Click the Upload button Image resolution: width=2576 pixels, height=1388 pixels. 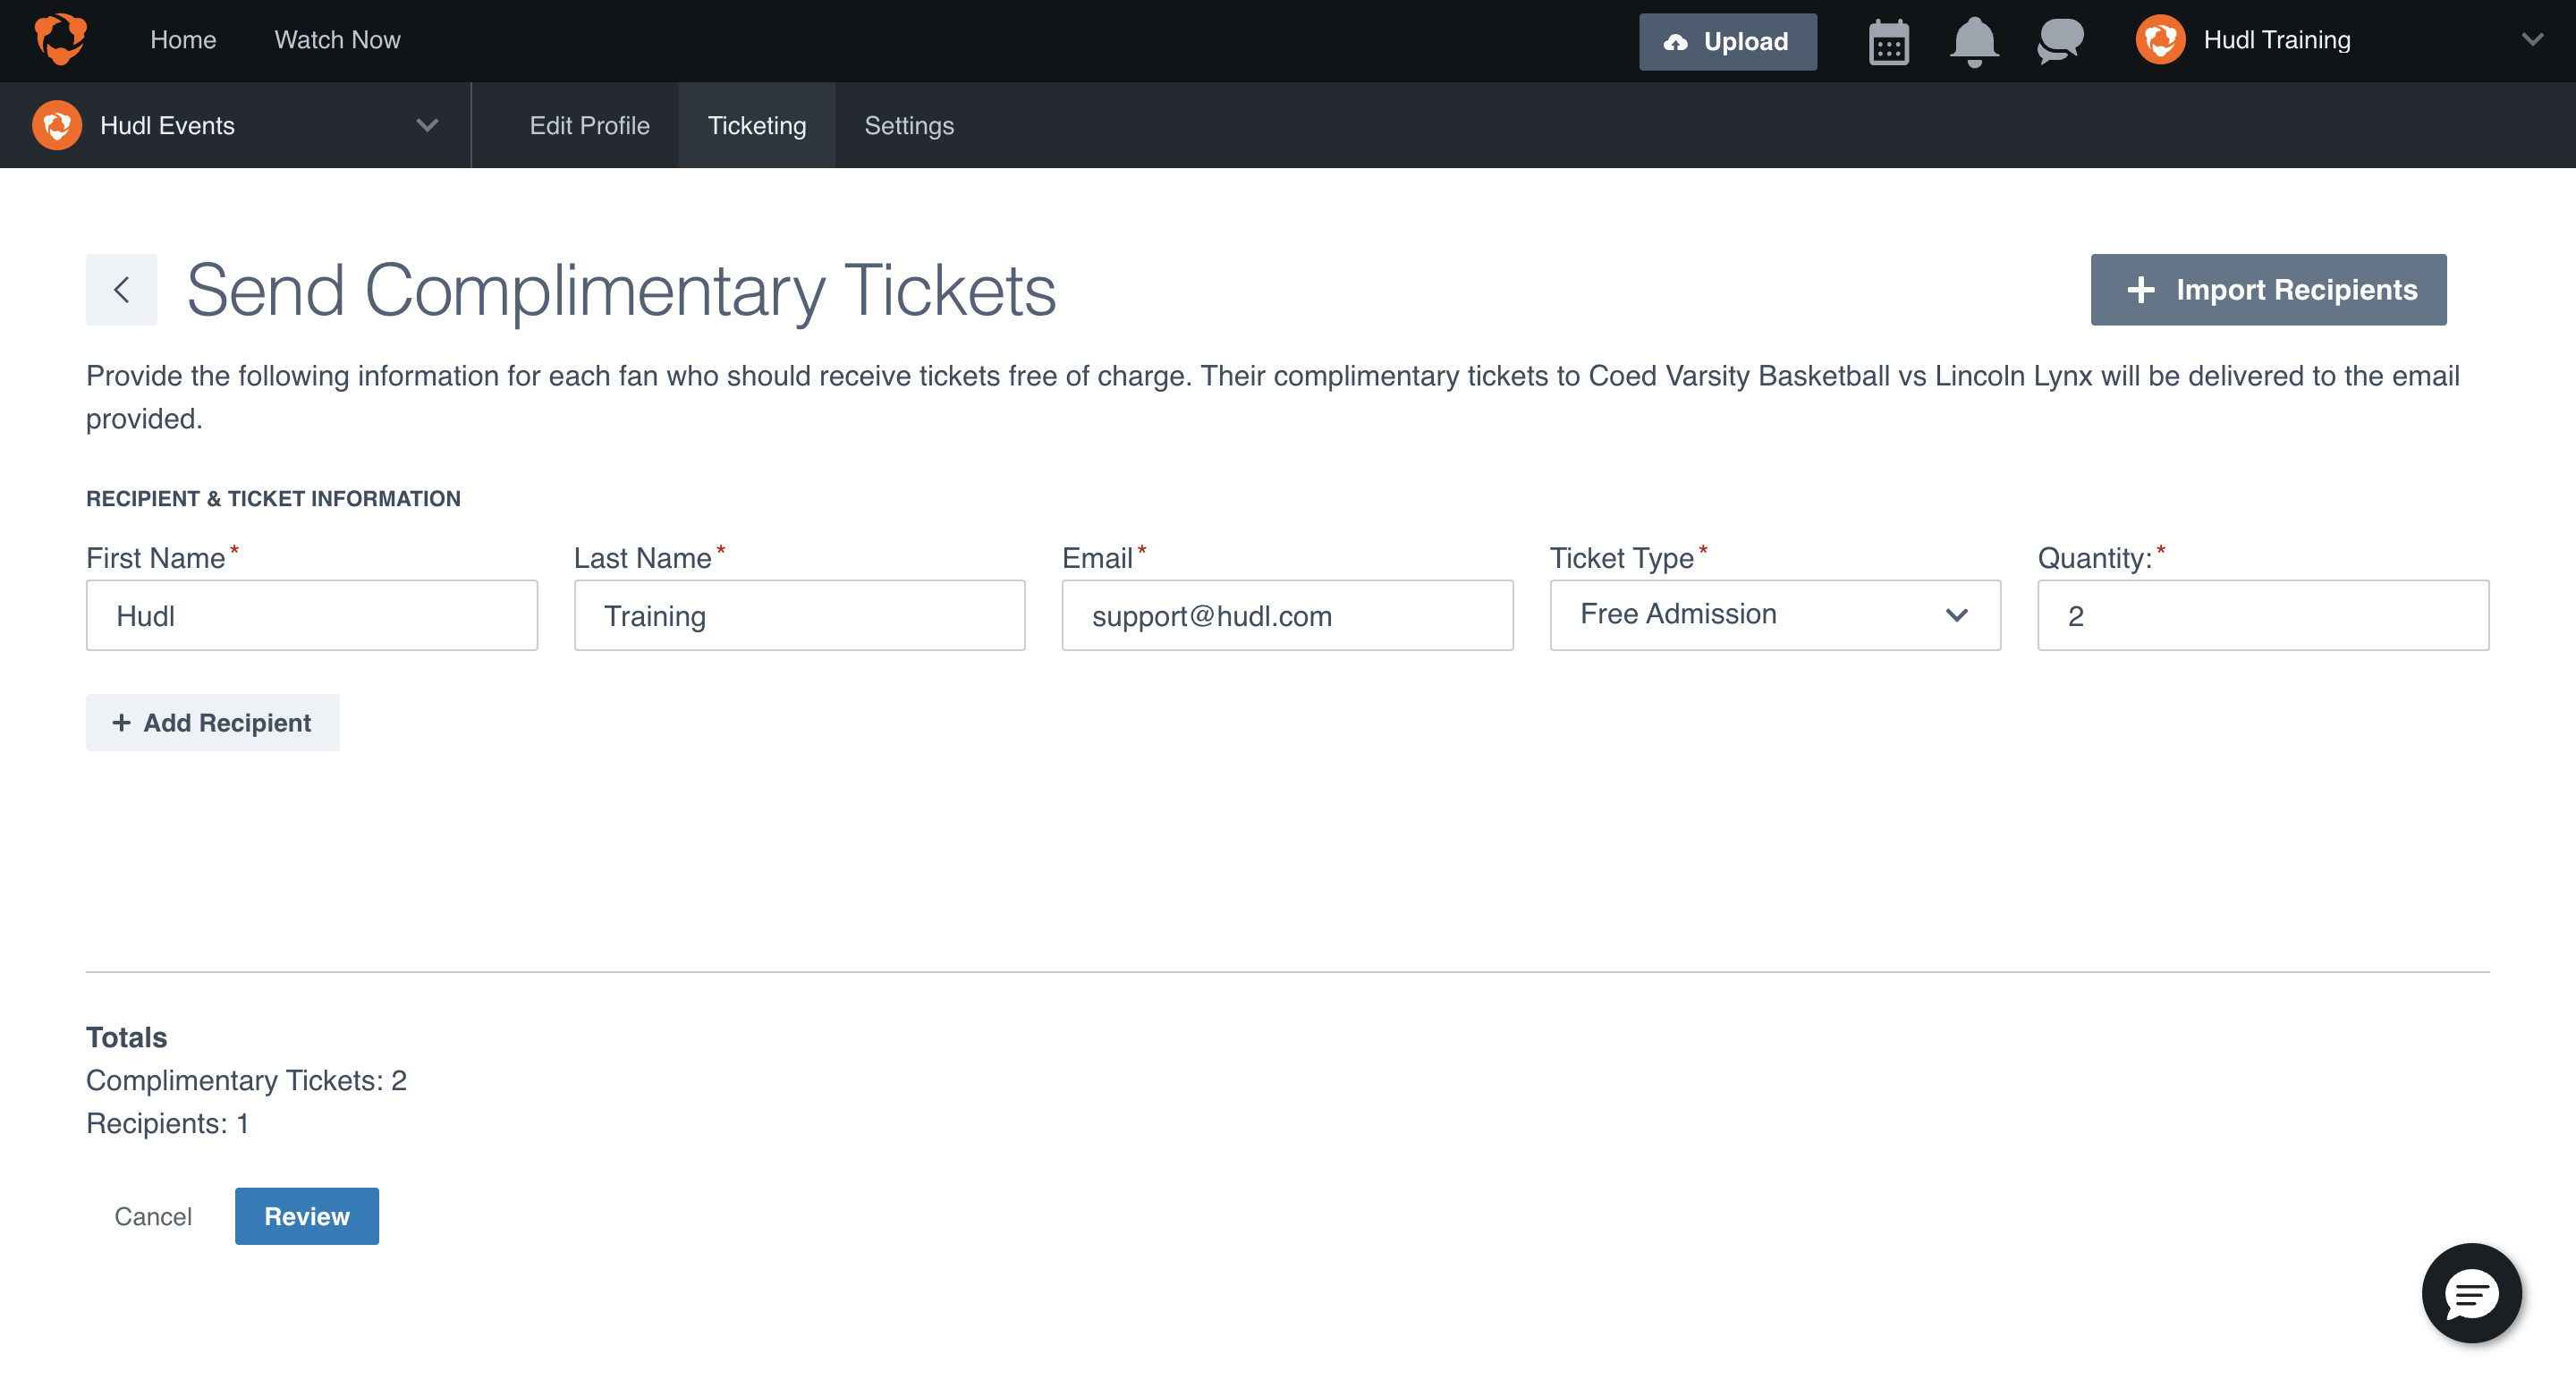pos(1727,42)
